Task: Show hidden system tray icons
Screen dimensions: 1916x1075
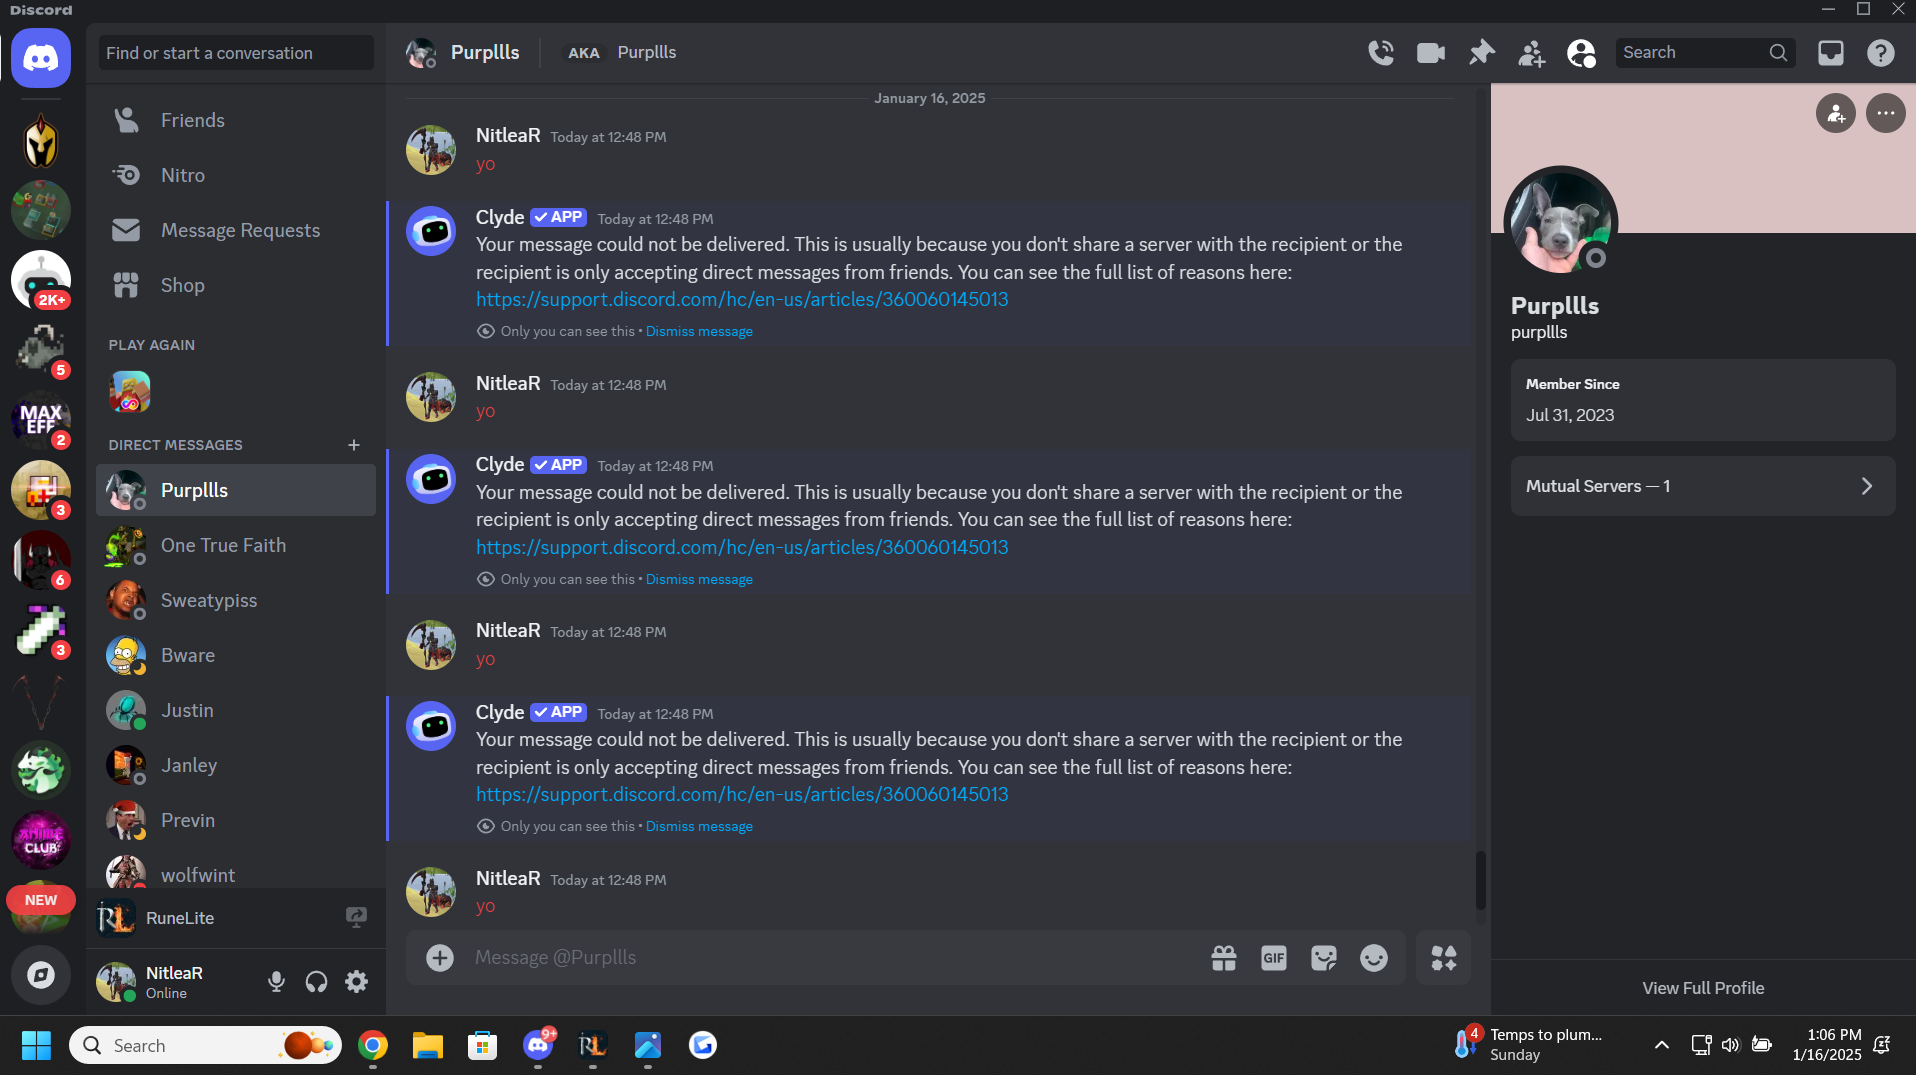Action: click(1661, 1046)
